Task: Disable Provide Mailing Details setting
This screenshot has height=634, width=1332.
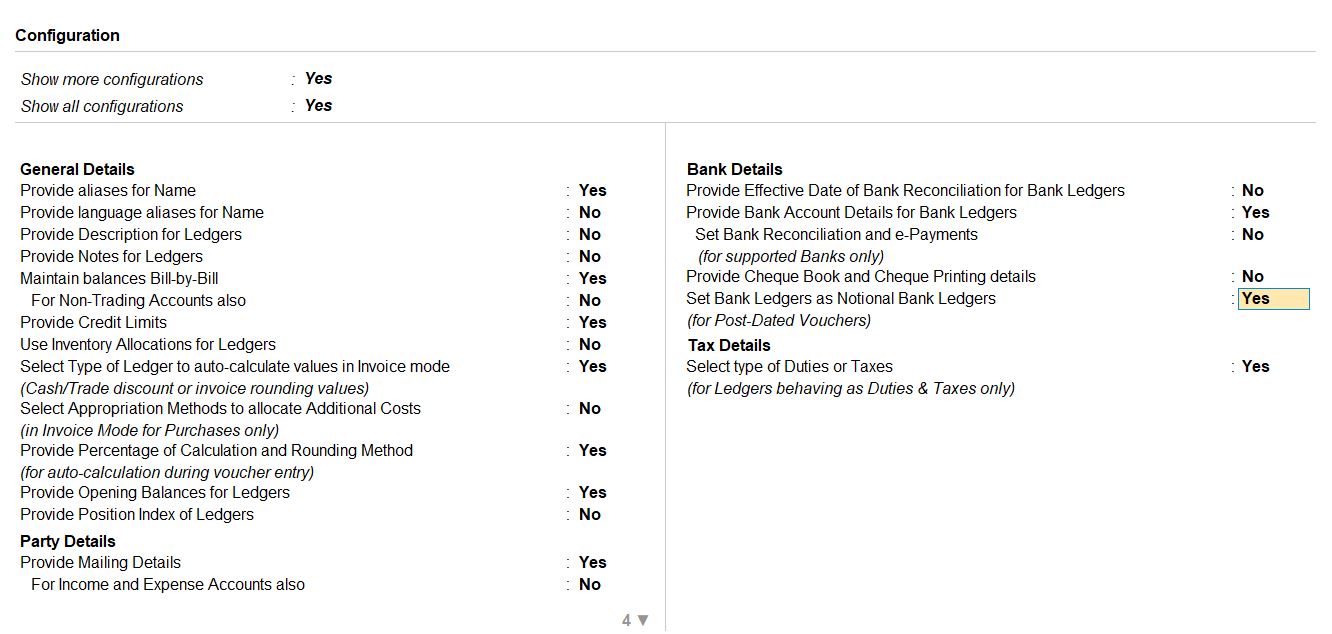Action: click(592, 562)
